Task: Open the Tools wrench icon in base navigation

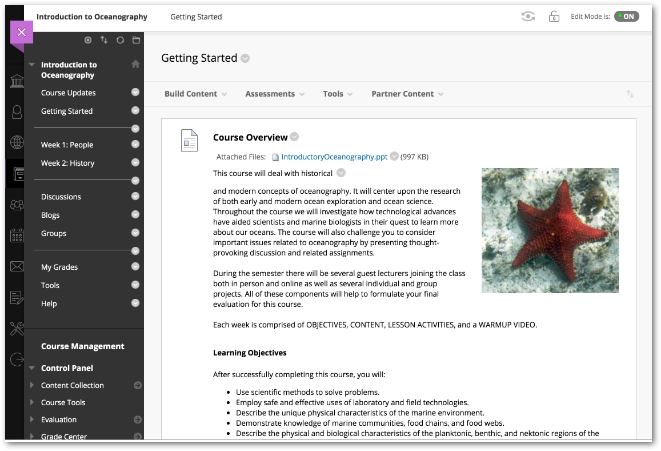Action: pos(17,328)
